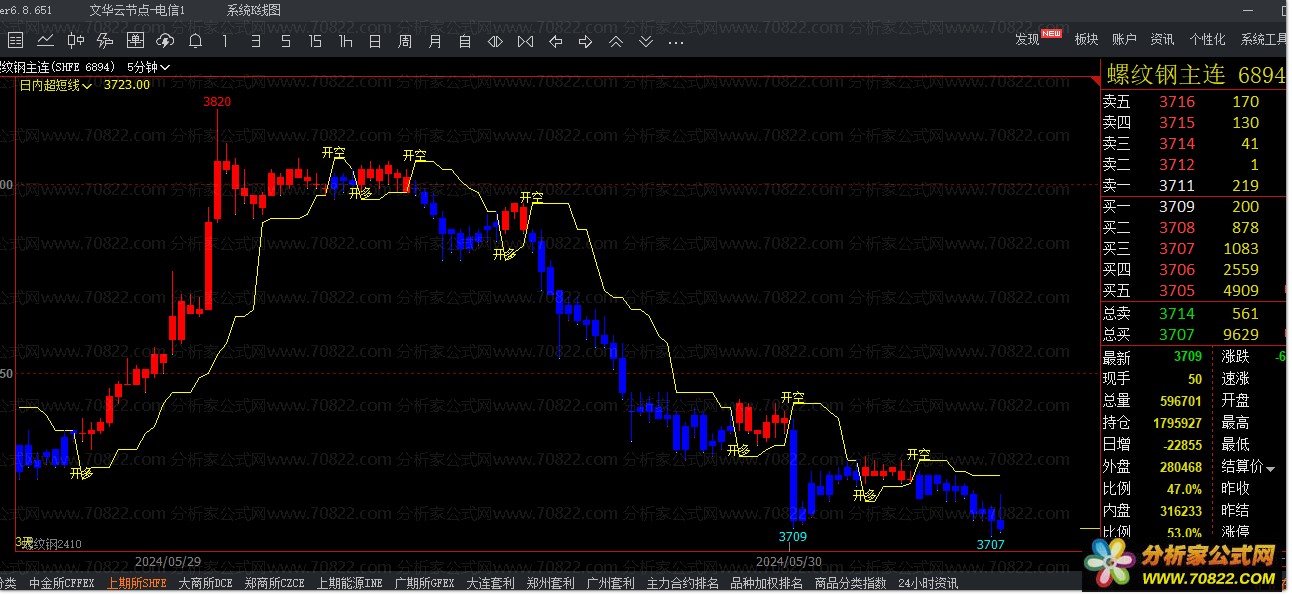This screenshot has width=1292, height=595.
Task: Switch to 郑商所CZCE tab
Action: tap(275, 583)
